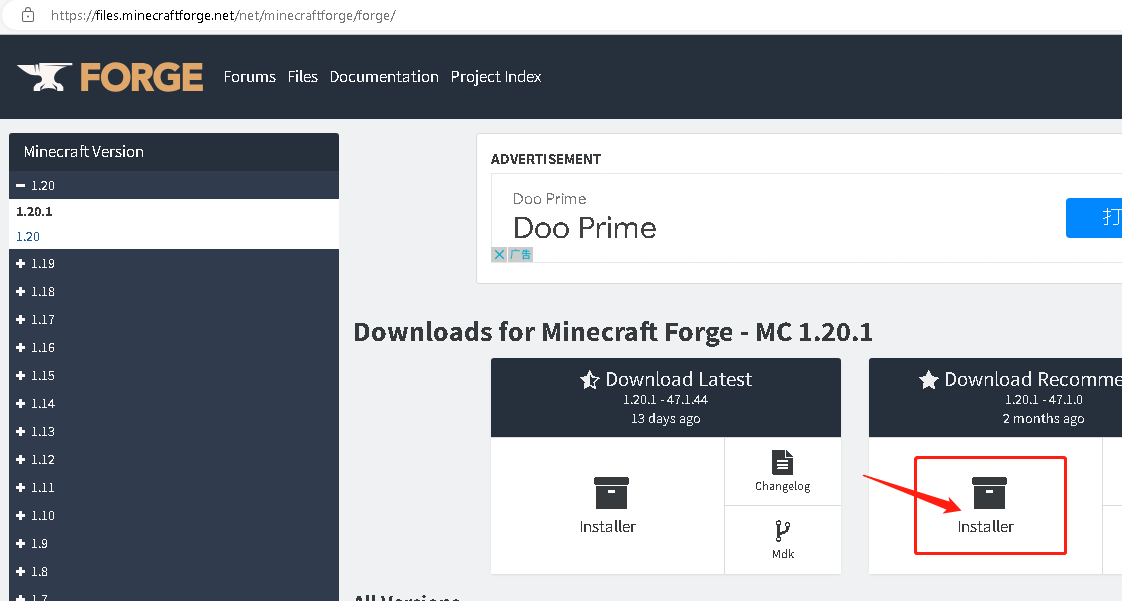Download the Mdk branch icon
1122x601 pixels.
tap(783, 532)
